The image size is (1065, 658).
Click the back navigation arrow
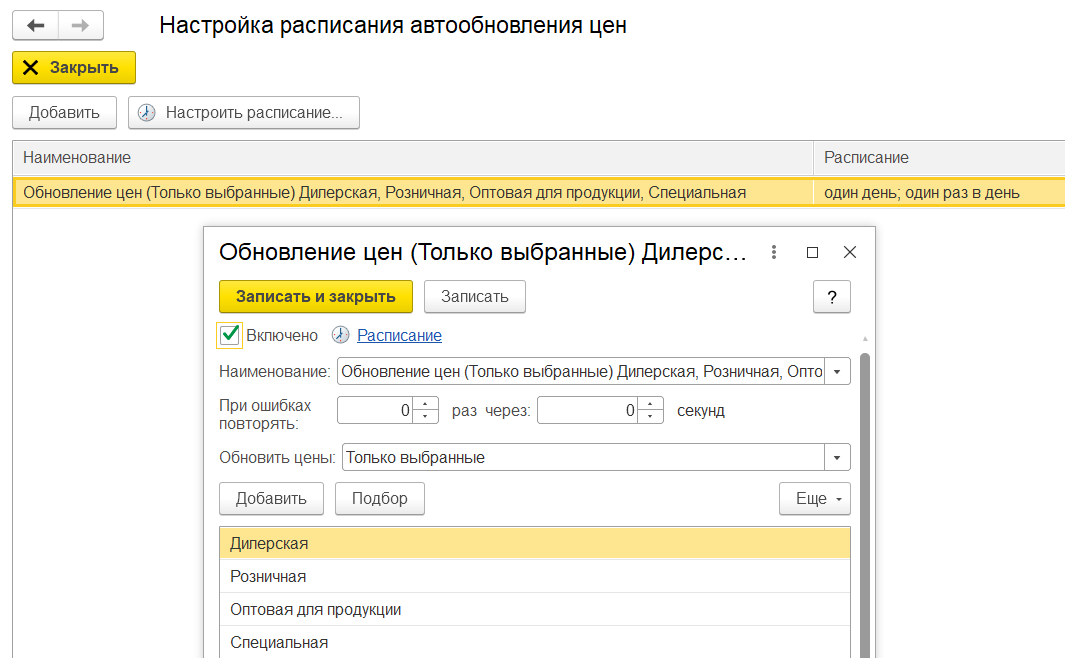click(35, 25)
